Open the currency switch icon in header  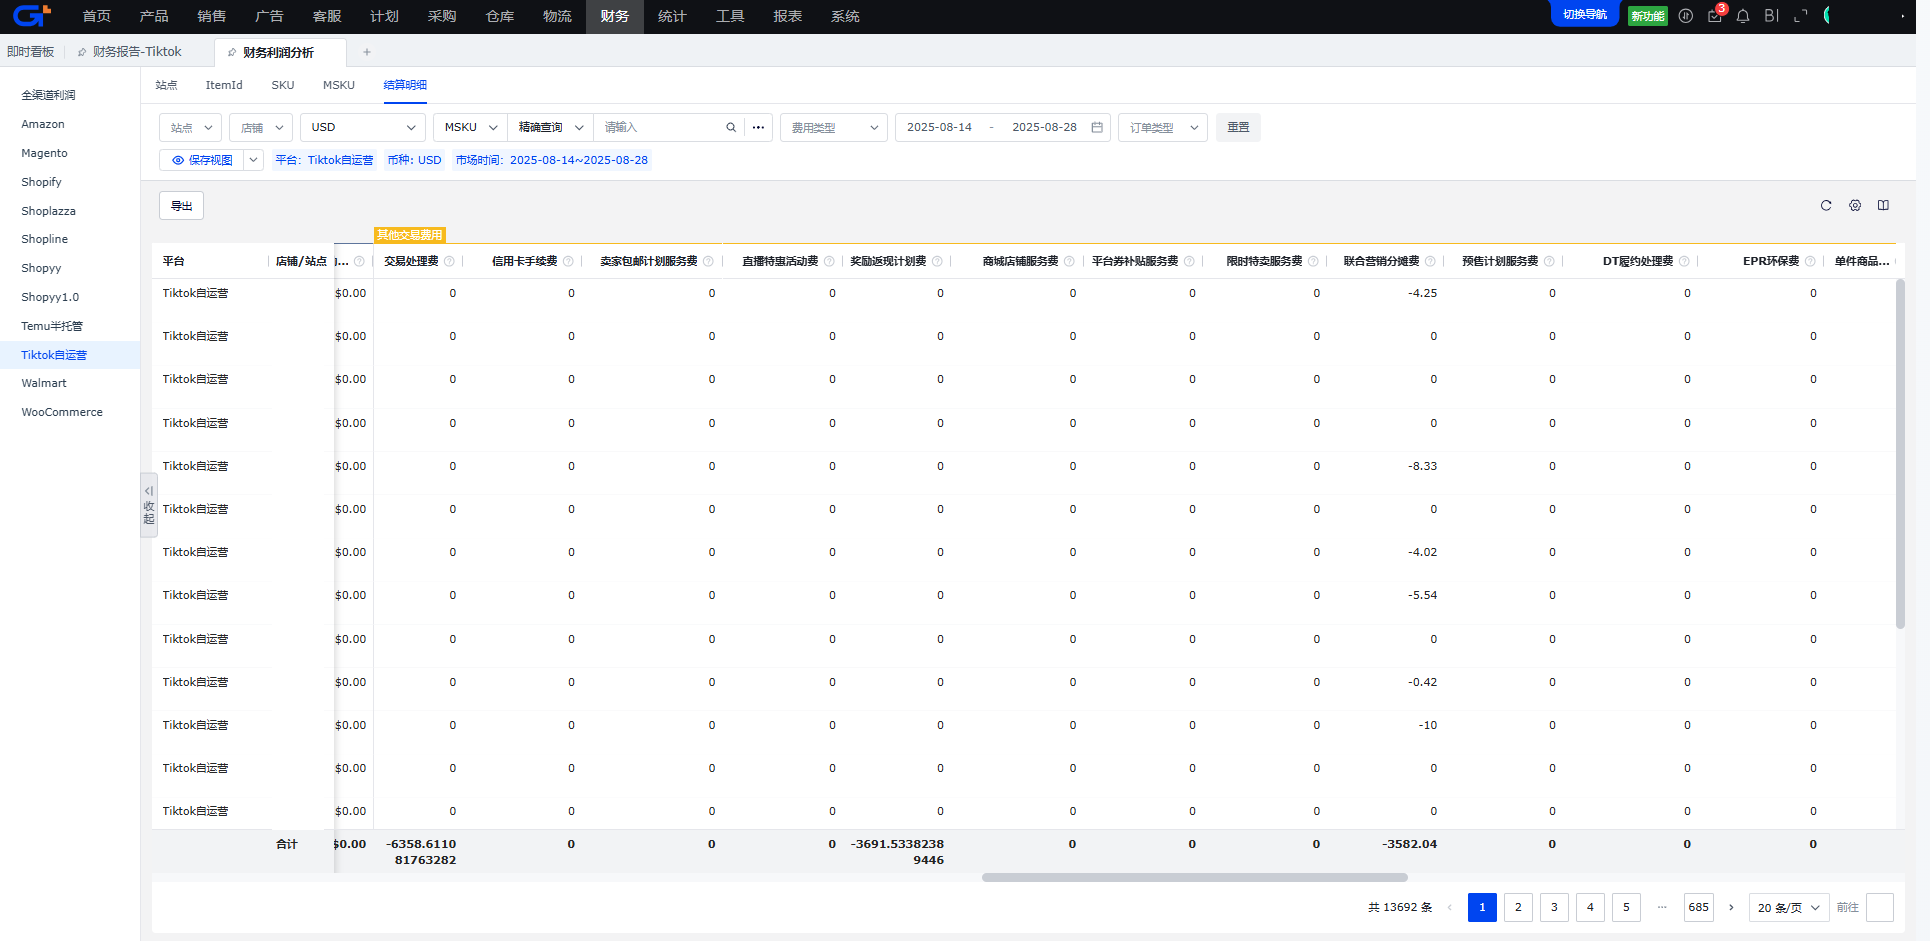(1686, 16)
